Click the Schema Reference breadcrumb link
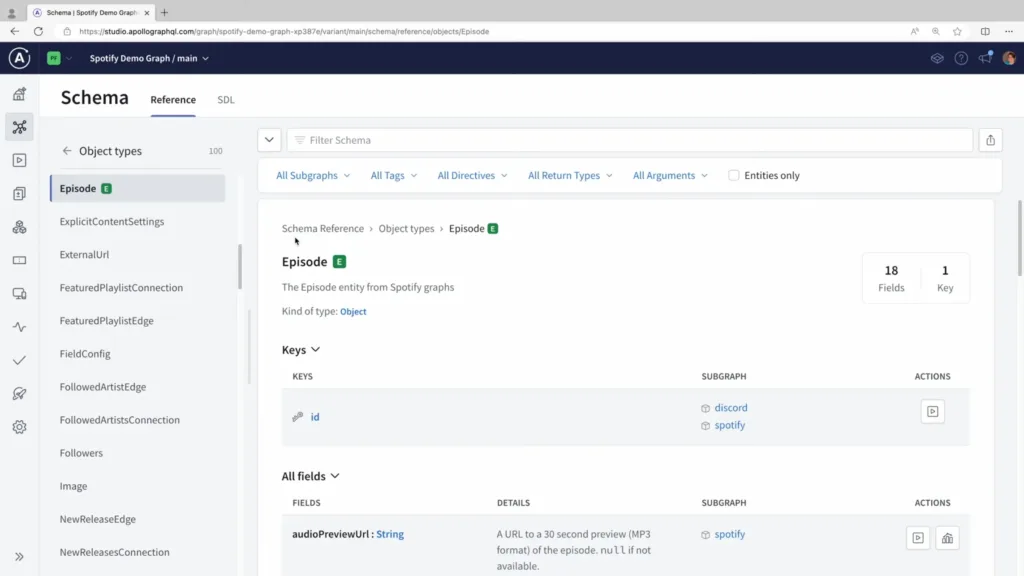Image resolution: width=1024 pixels, height=576 pixels. (323, 229)
